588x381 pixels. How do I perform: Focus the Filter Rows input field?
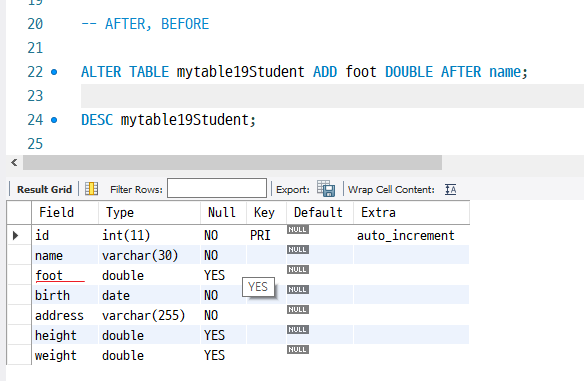(x=217, y=188)
